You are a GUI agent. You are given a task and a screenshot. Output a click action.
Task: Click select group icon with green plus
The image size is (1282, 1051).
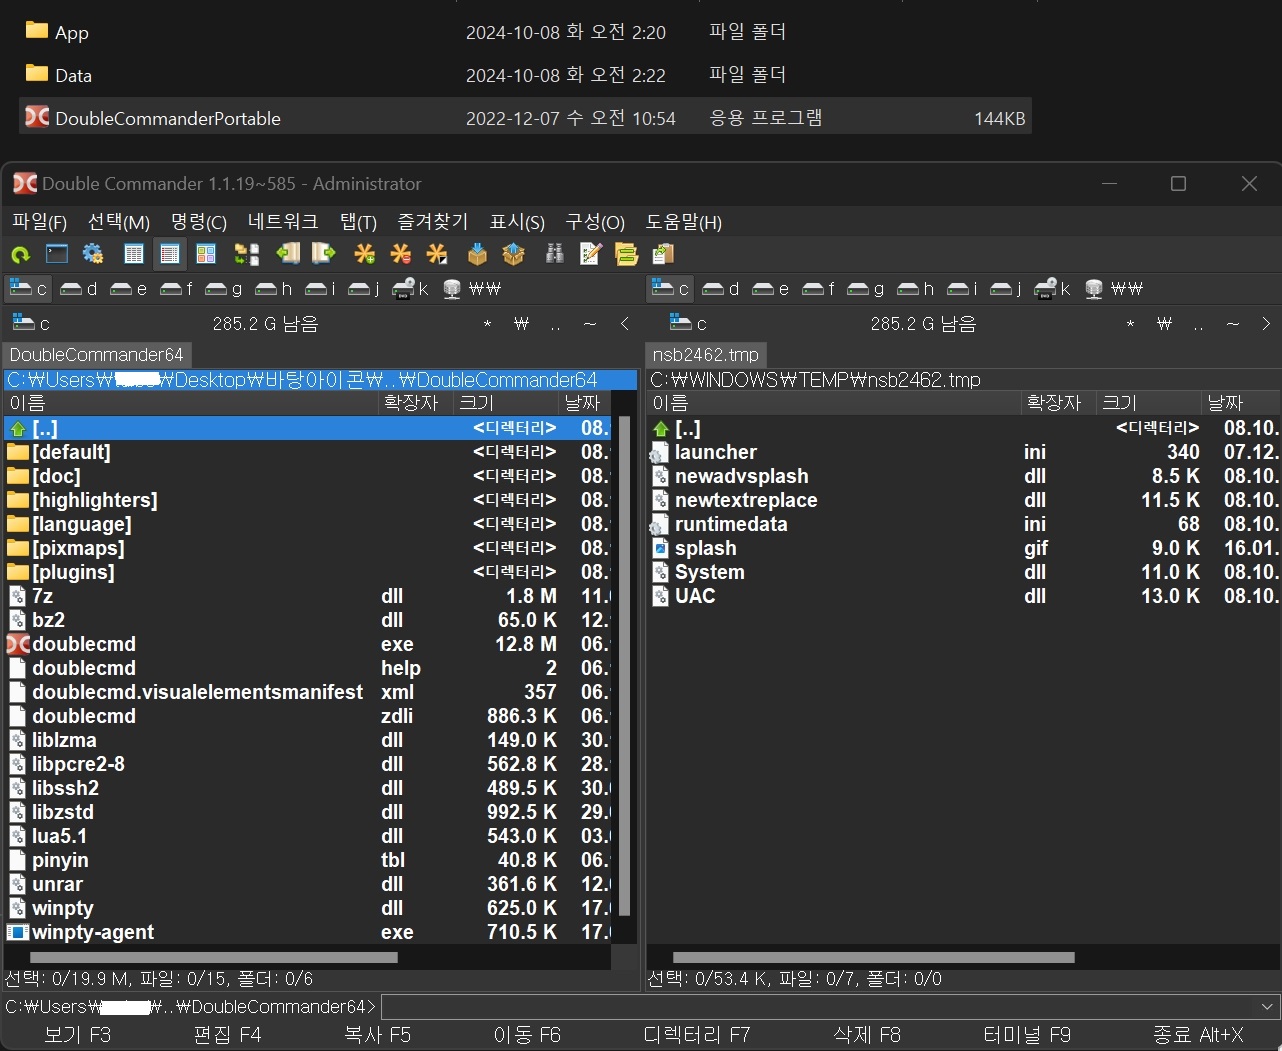point(365,254)
